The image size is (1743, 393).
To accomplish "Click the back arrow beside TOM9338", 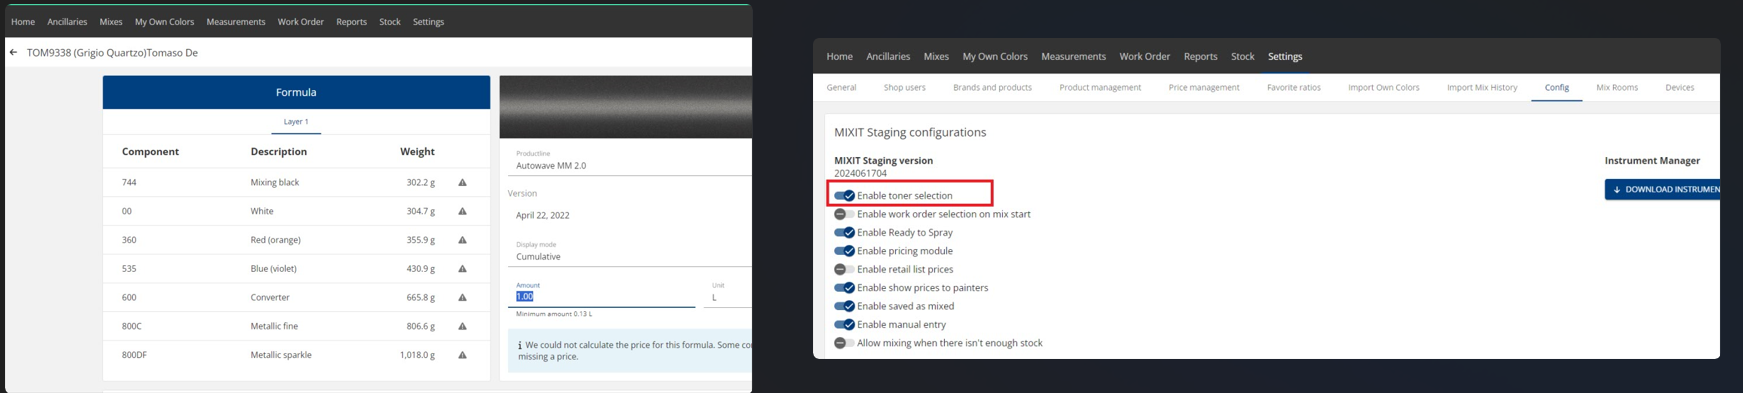I will (x=13, y=53).
